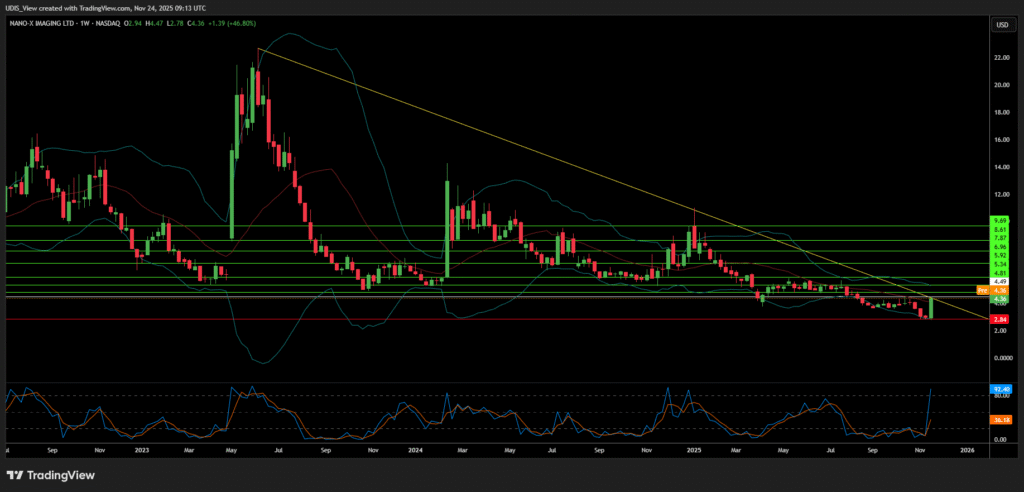Click the 2023 label on the time axis
The width and height of the screenshot is (1024, 492).
142,451
